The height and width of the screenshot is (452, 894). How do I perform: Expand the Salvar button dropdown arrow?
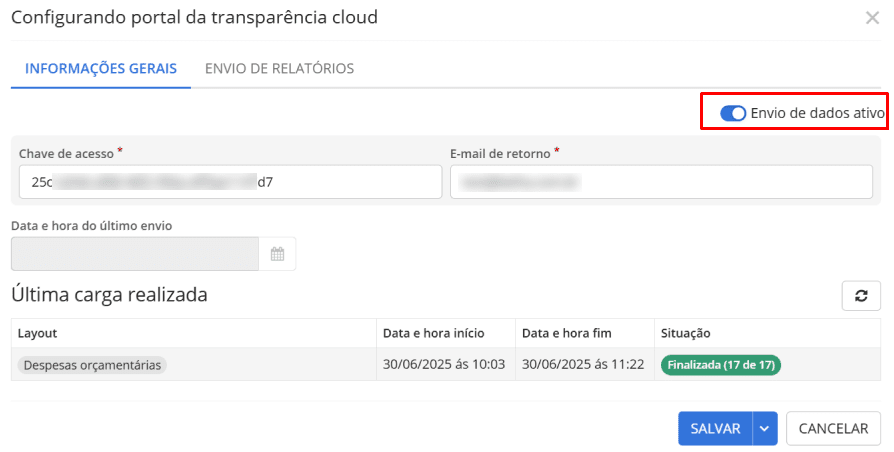click(764, 428)
